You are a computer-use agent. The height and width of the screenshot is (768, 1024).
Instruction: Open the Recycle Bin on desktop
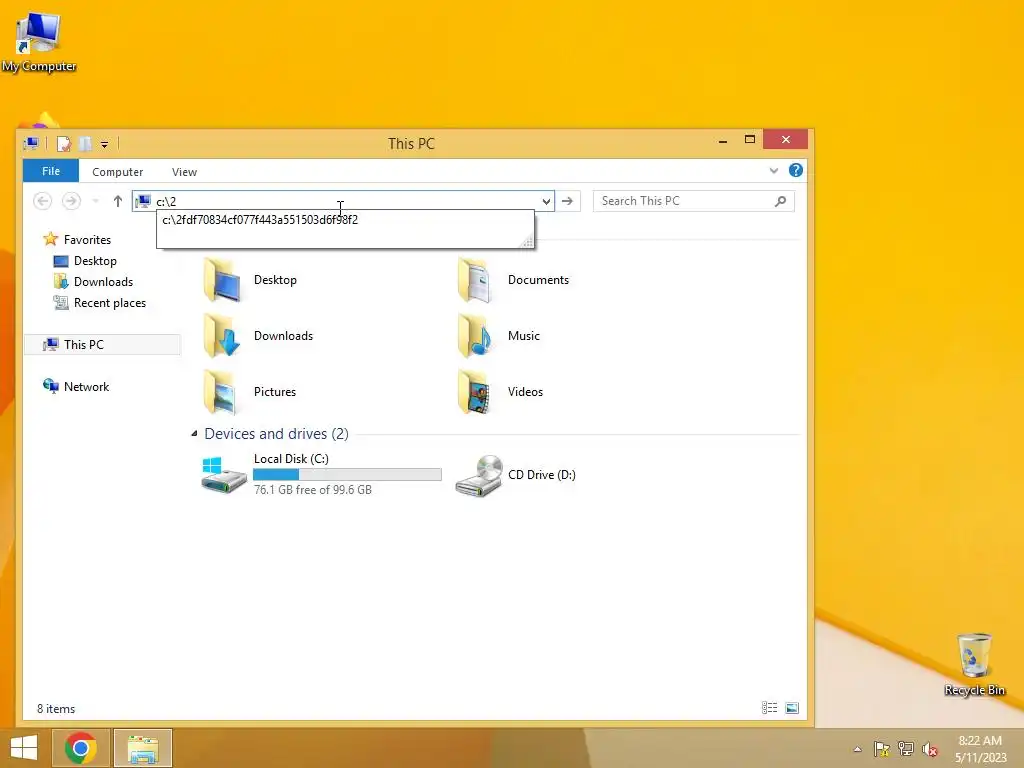click(x=974, y=664)
